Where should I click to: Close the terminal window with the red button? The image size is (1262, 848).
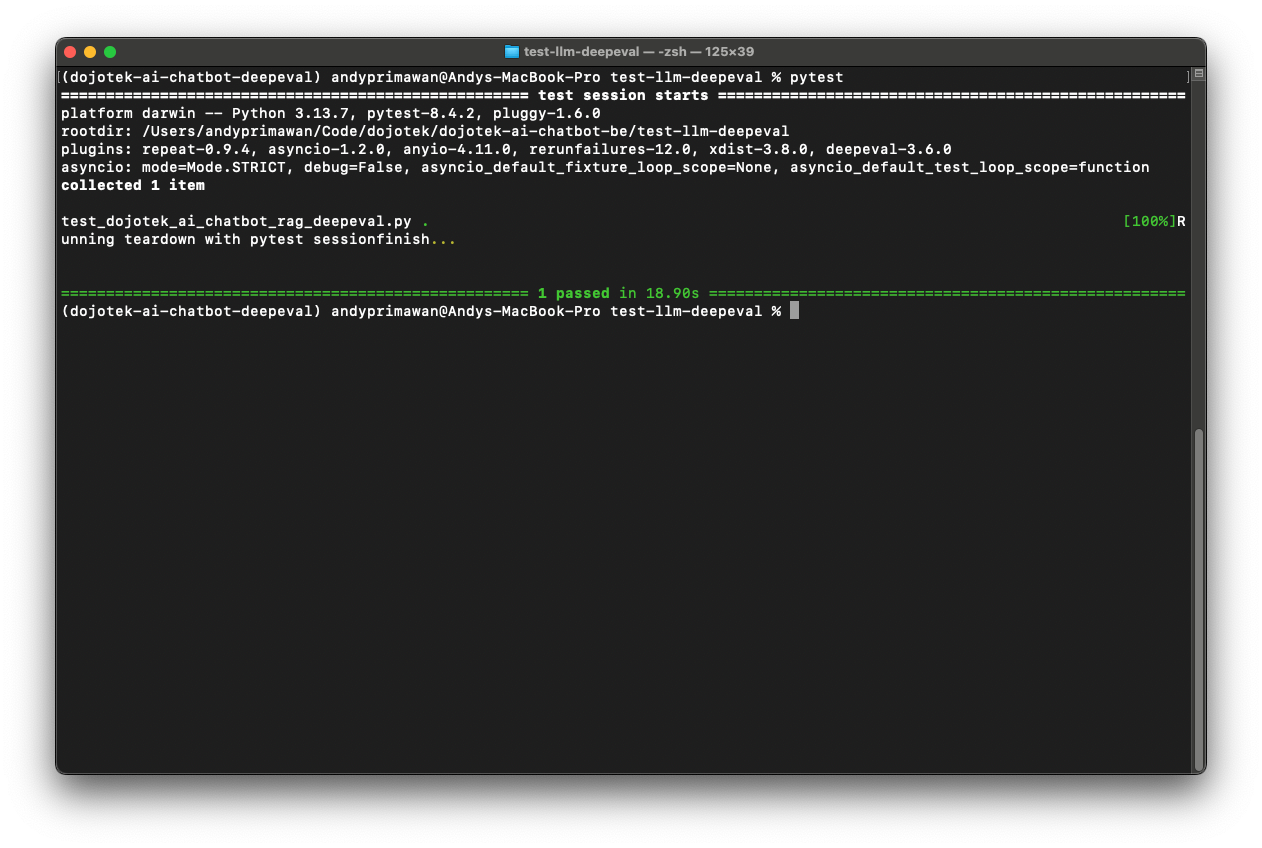pos(70,52)
